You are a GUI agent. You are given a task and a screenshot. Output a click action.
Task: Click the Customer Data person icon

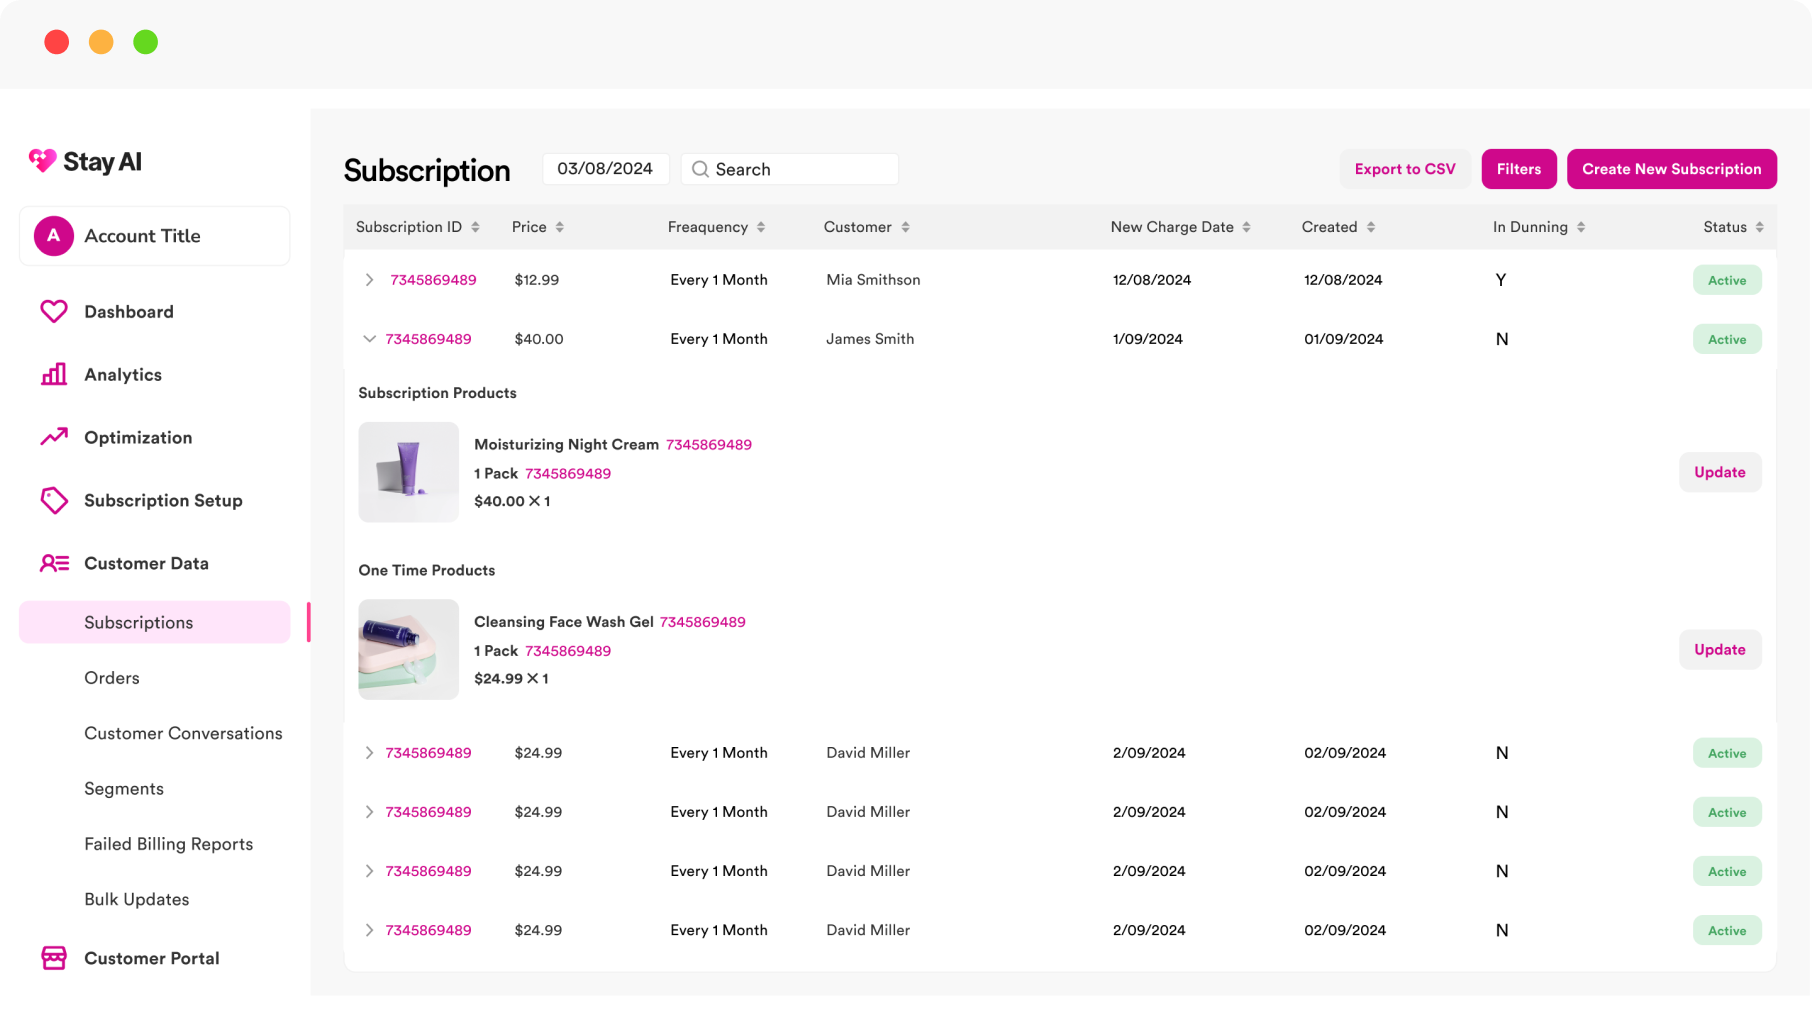pos(54,563)
